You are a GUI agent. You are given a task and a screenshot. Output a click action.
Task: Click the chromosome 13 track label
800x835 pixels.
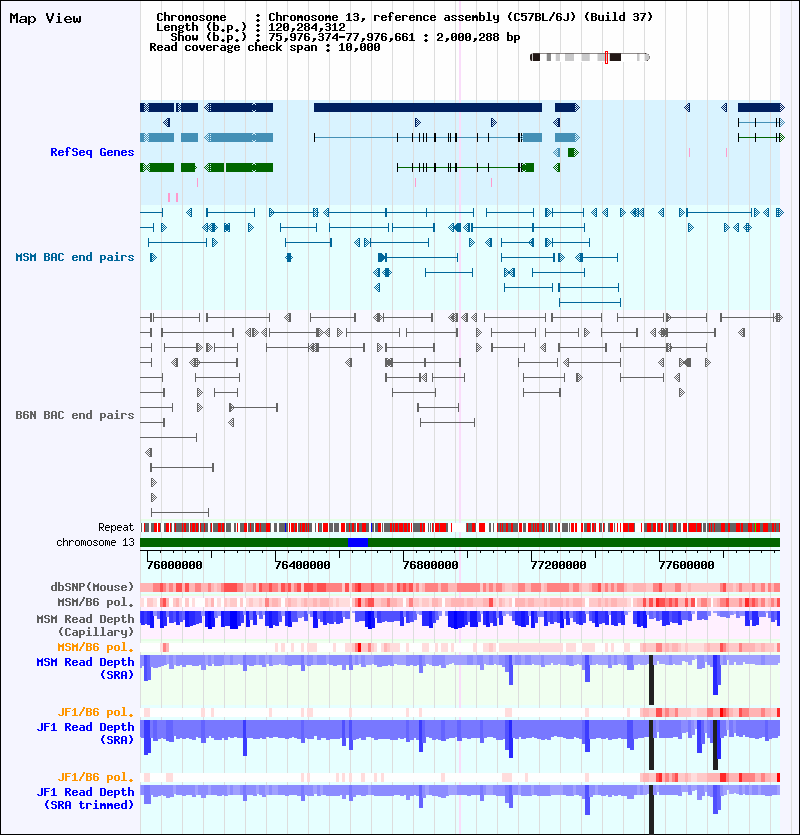(x=95, y=542)
